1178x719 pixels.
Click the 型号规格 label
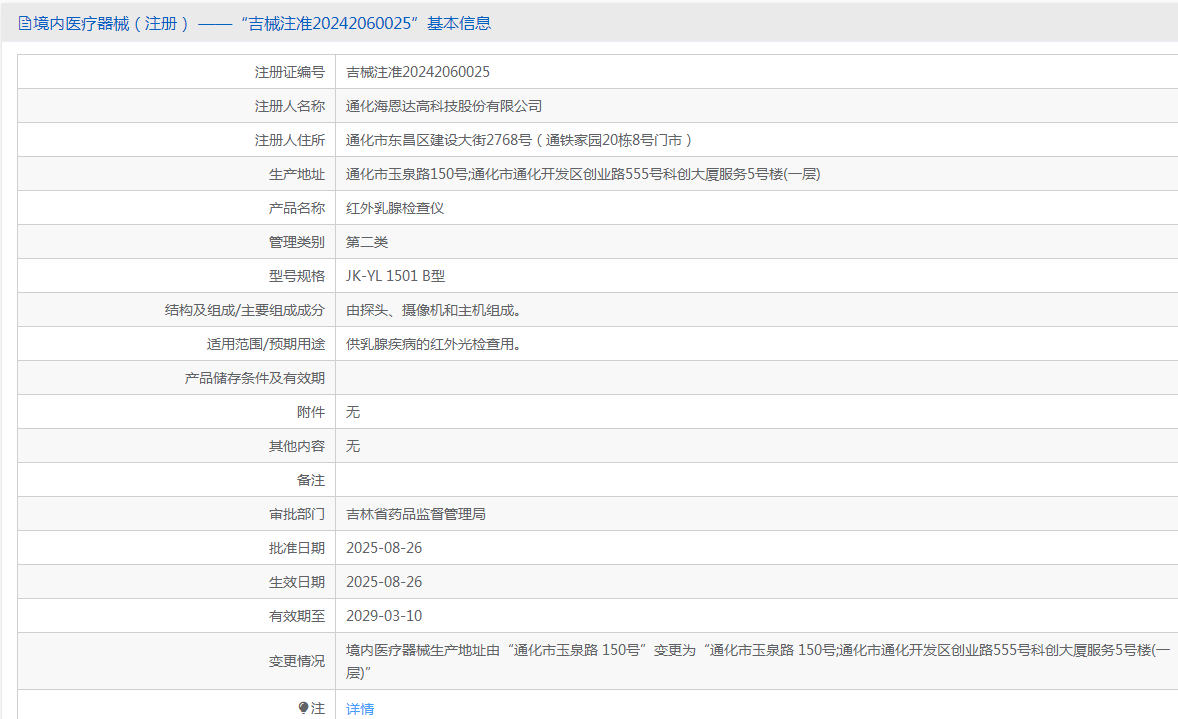(x=297, y=276)
